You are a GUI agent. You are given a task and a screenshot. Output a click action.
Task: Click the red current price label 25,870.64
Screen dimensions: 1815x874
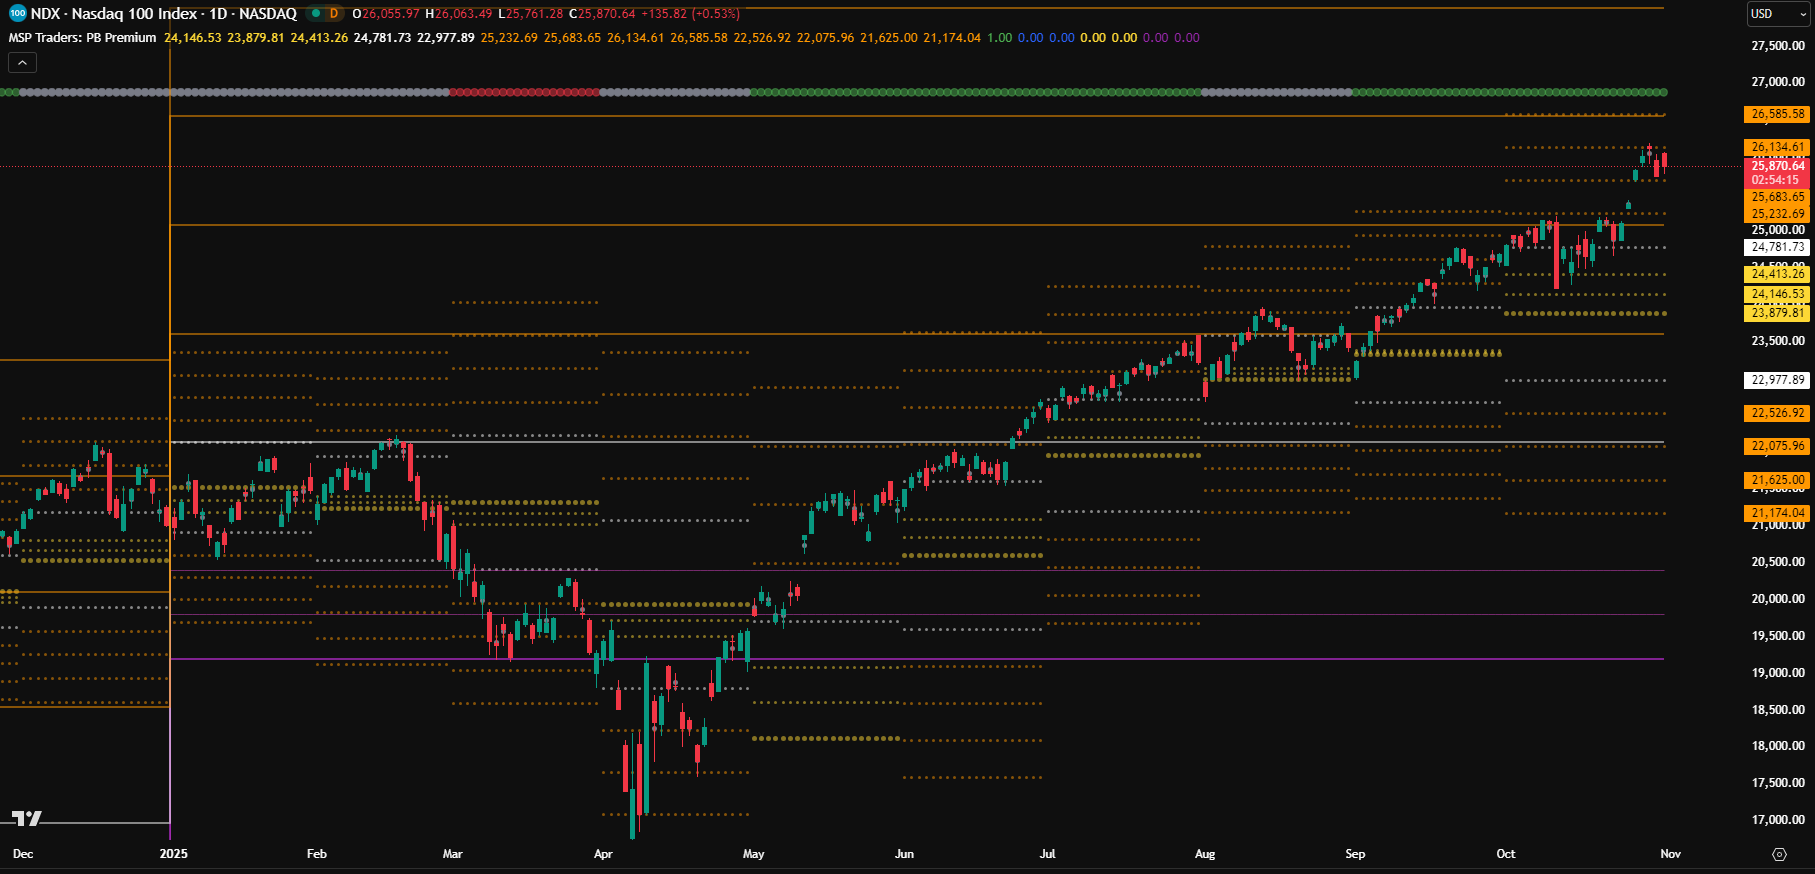(x=1778, y=166)
